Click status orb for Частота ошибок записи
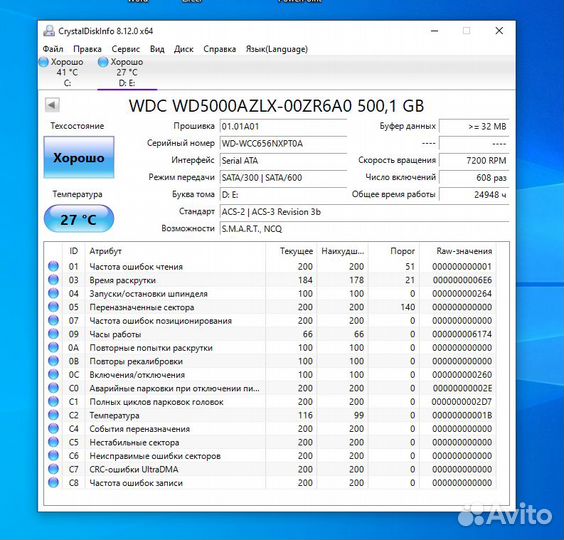564x540 pixels. [53, 482]
